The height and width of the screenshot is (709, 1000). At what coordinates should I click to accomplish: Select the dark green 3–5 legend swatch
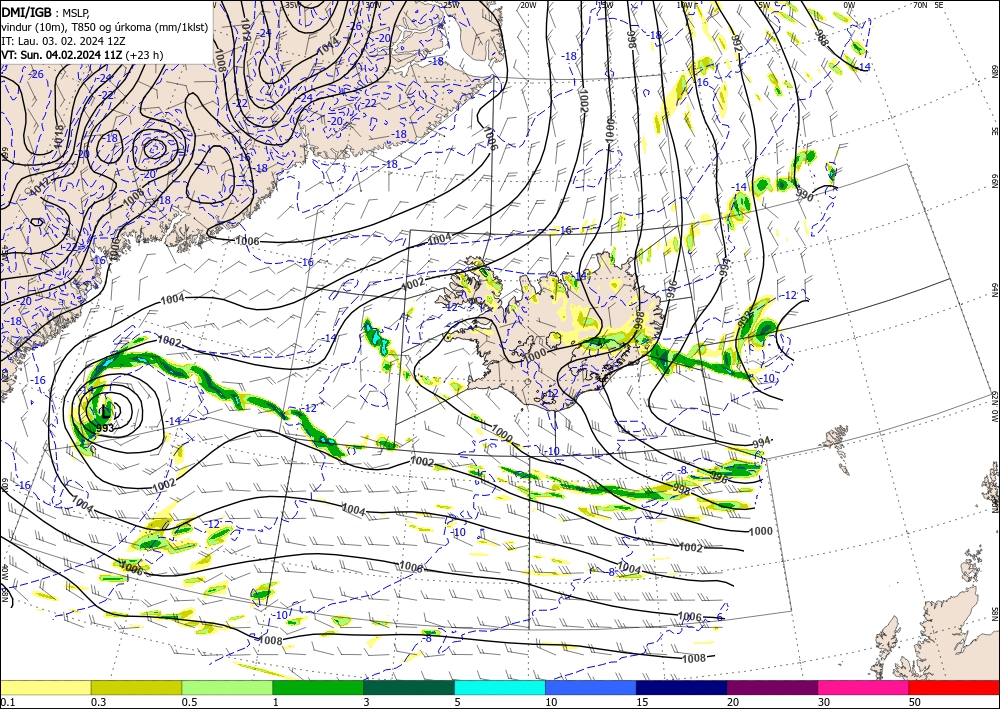point(409,687)
